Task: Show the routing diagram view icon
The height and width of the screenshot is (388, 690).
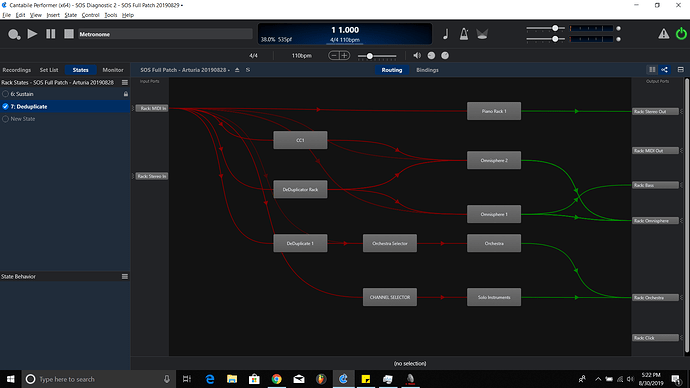Action: click(664, 70)
